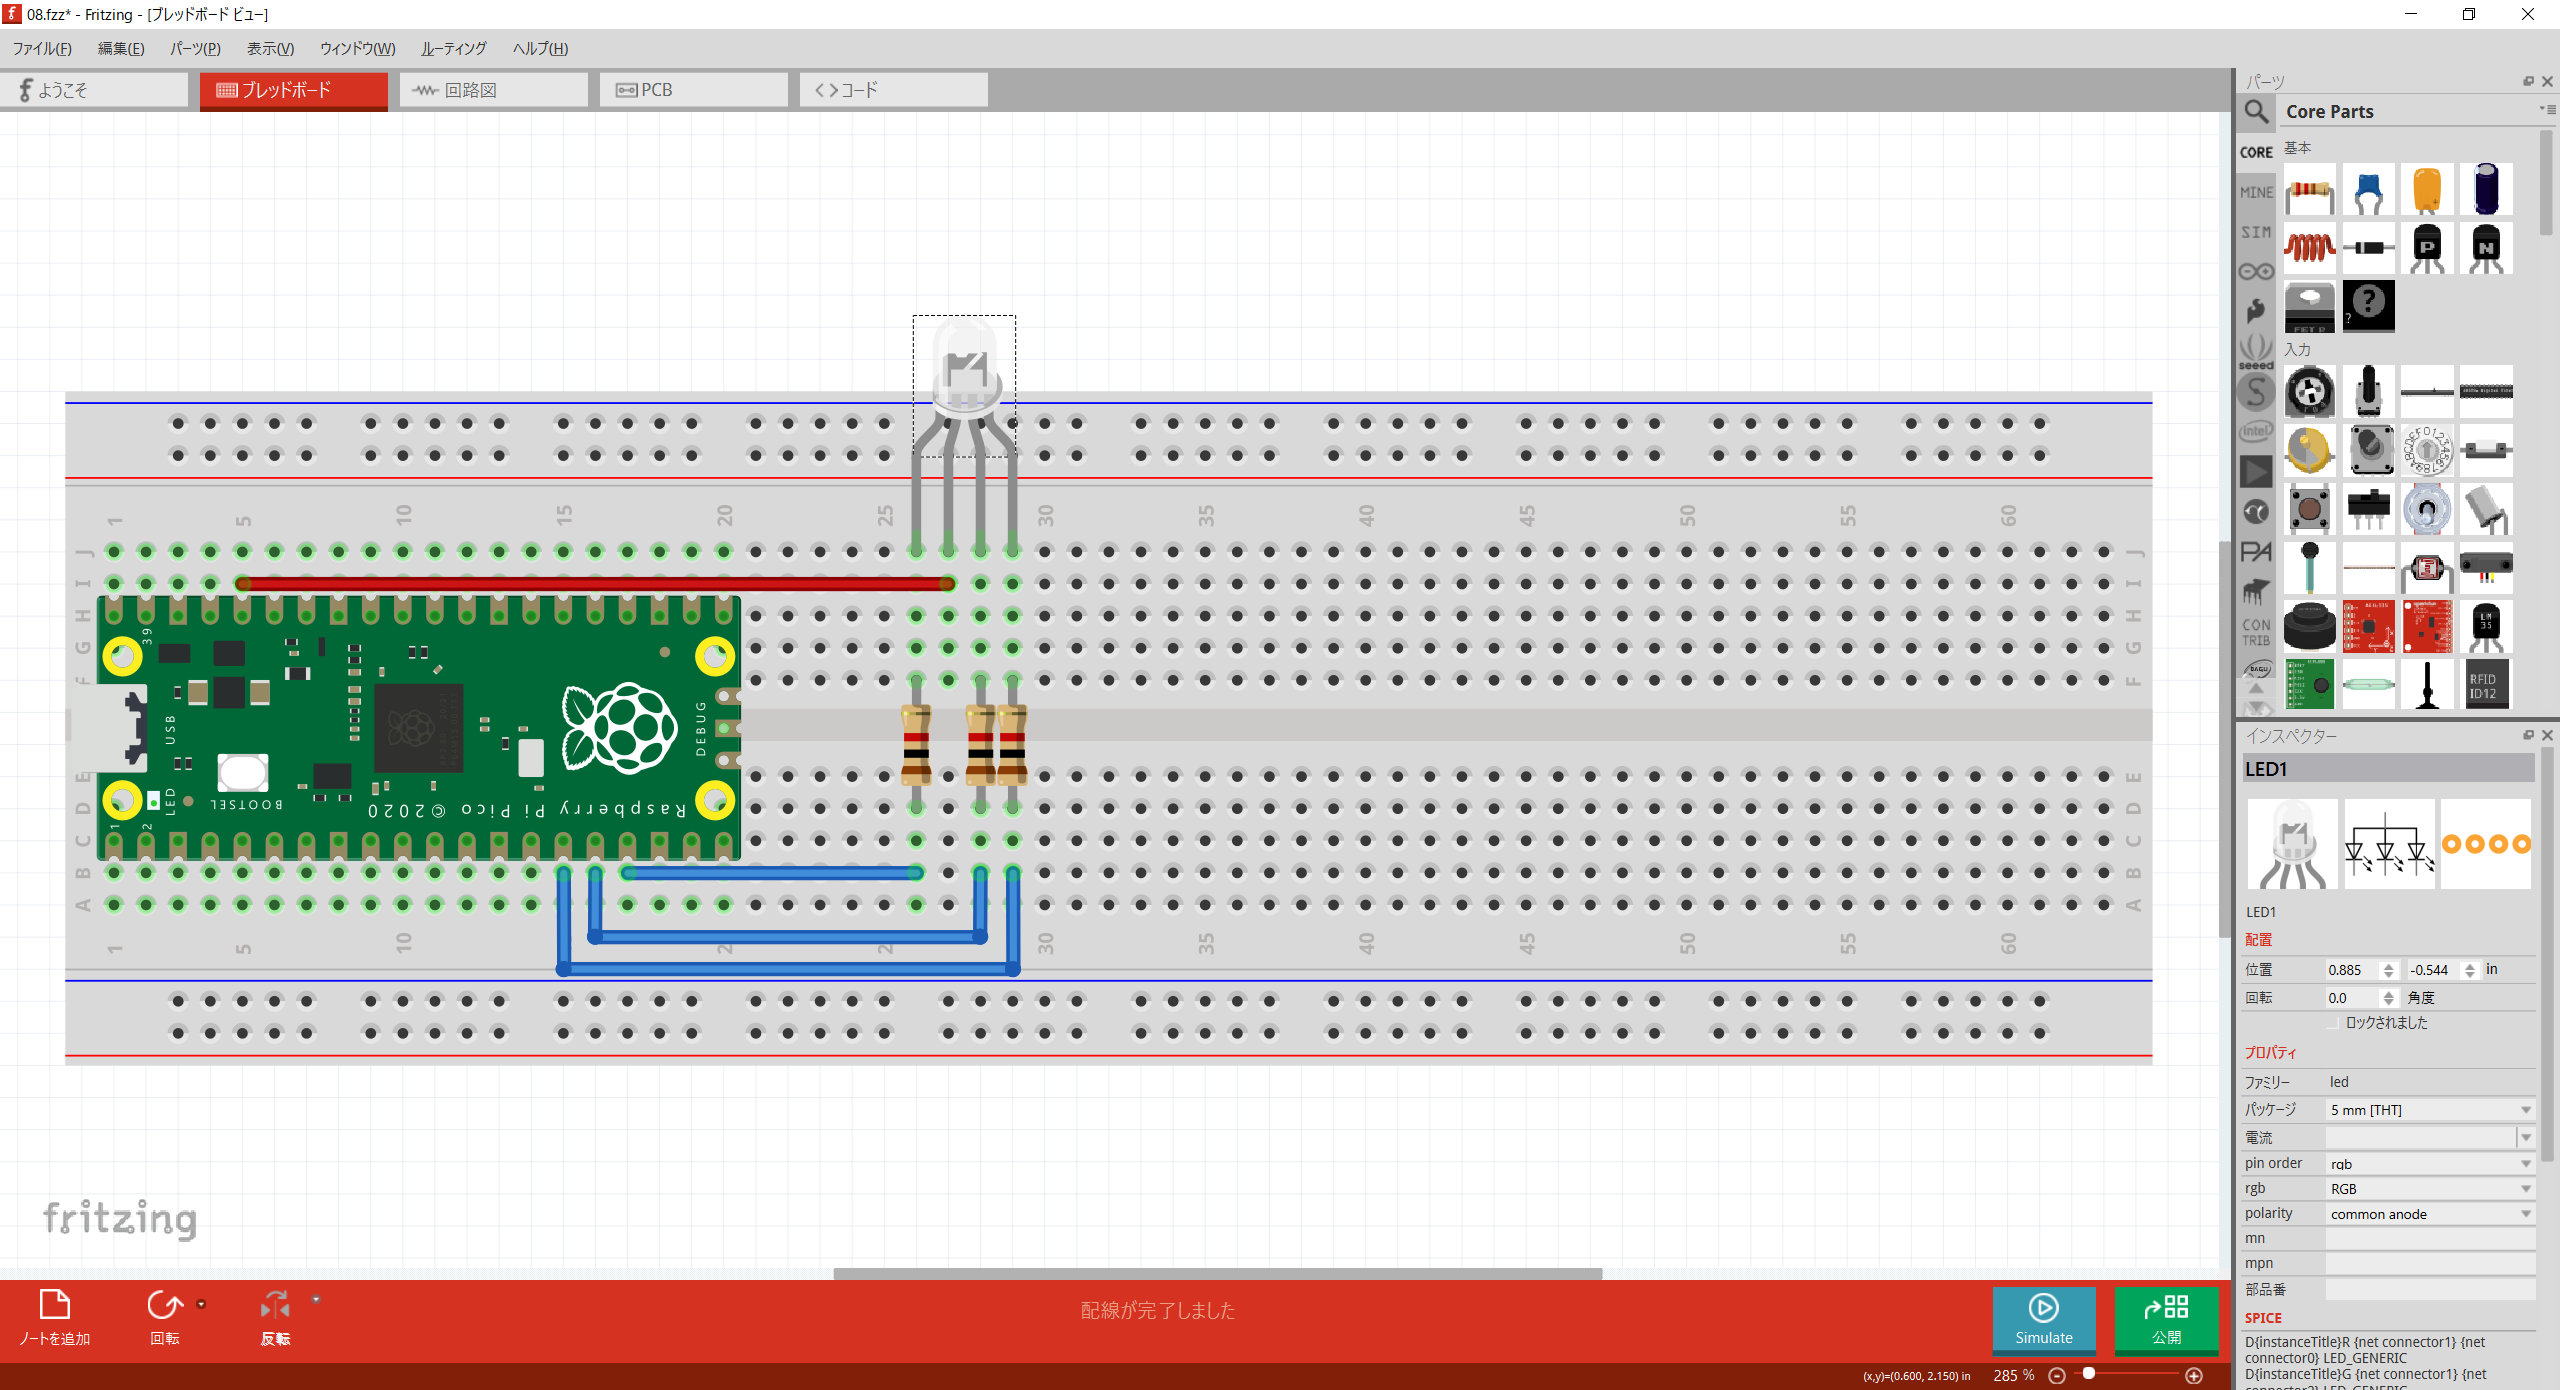Choose the RFID ID12 part
Viewport: 2560px width, 1390px height.
[x=2485, y=685]
